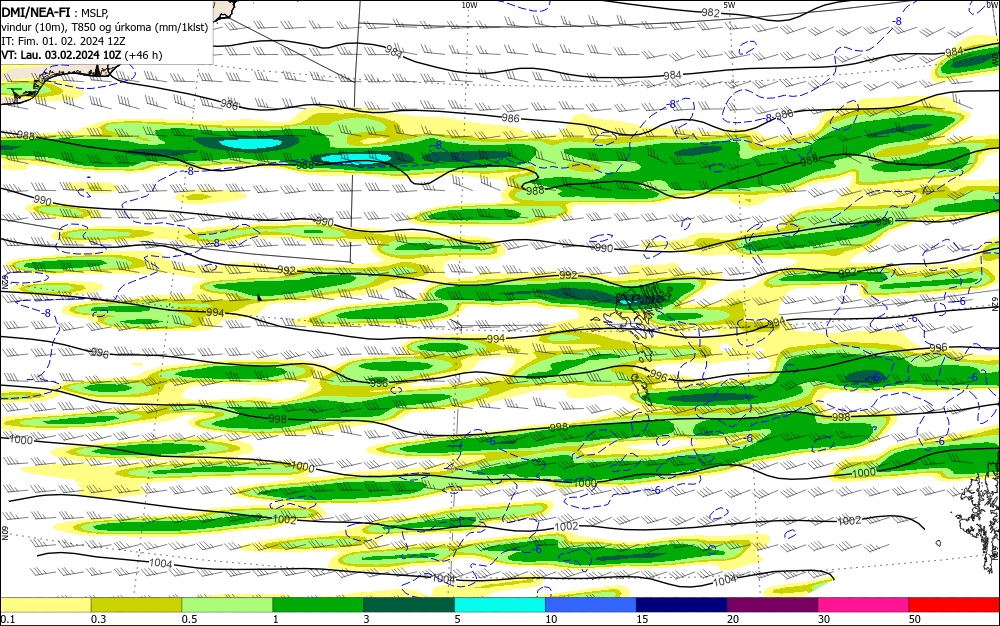The width and height of the screenshot is (1000, 626).
Task: Select the pink 30–50 legend swatch
Action: tap(864, 605)
